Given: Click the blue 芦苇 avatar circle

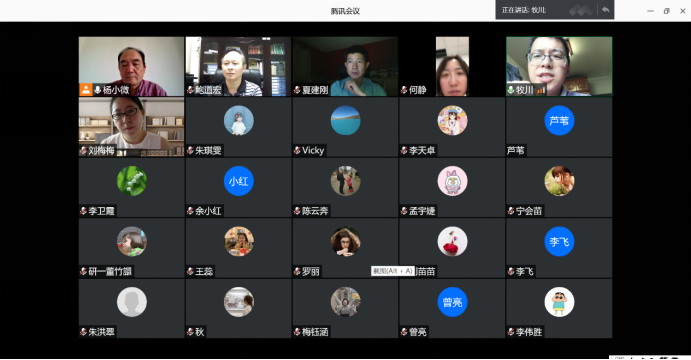Looking at the screenshot, I should pos(559,120).
